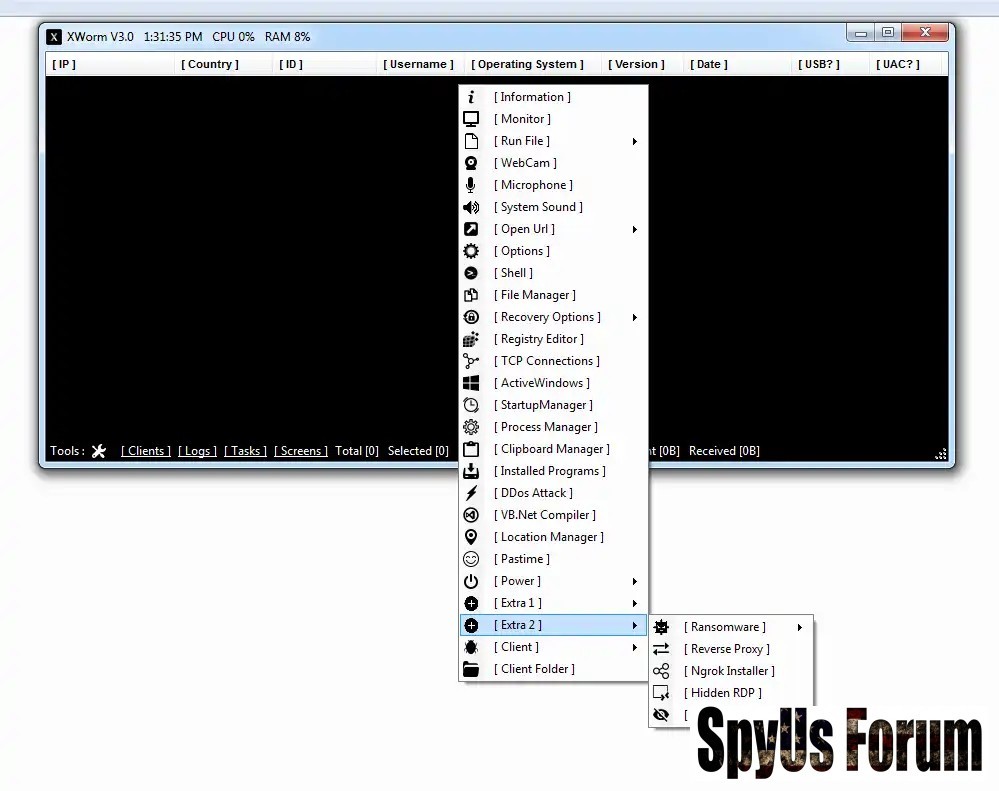Screen dimensions: 999x791
Task: Open the Screens link in the bottom bar
Action: (x=301, y=451)
